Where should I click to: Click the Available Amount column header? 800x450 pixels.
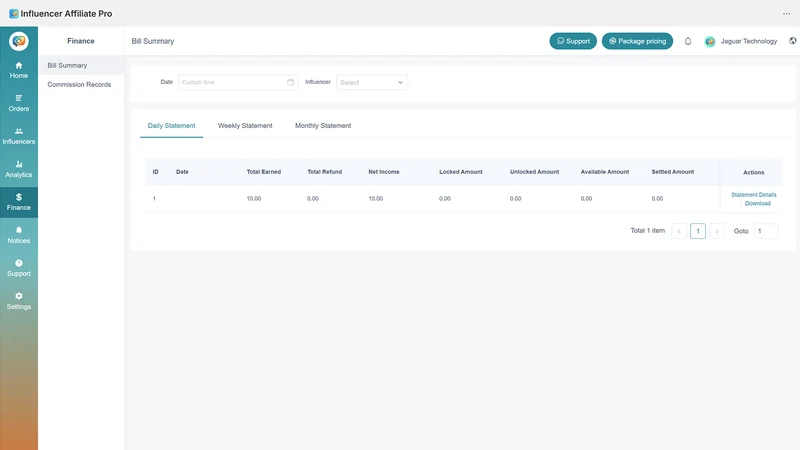[x=605, y=172]
